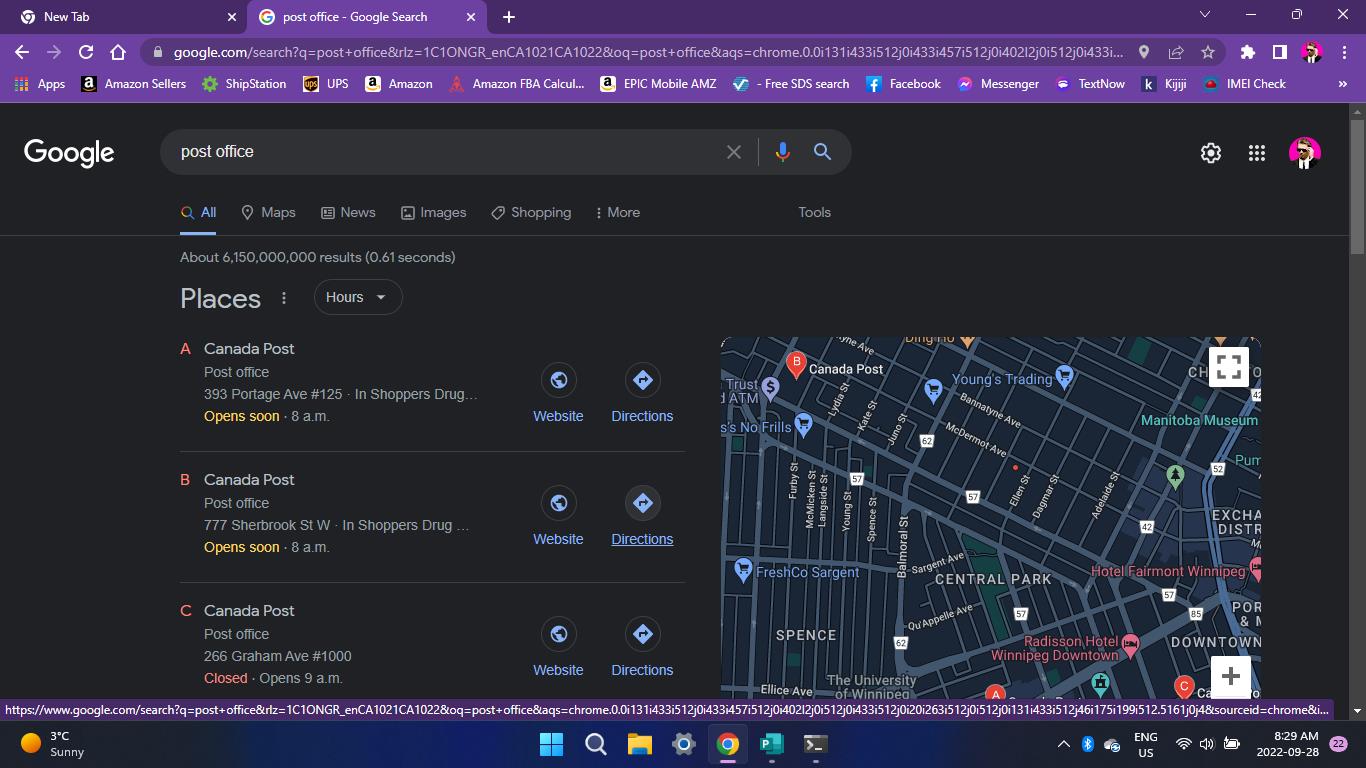Clear the search box with X icon

coord(734,152)
